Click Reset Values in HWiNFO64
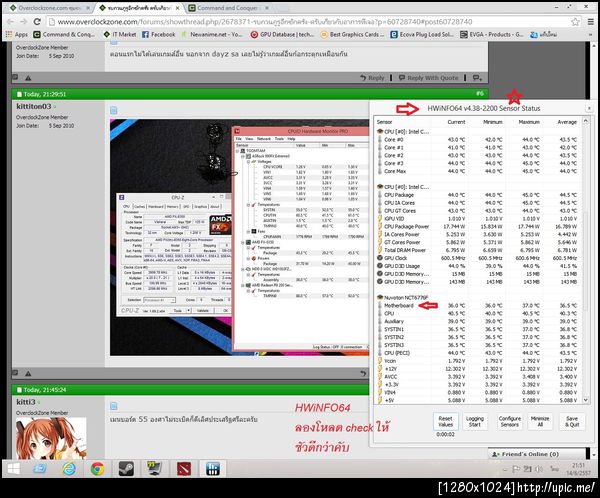 tap(445, 421)
